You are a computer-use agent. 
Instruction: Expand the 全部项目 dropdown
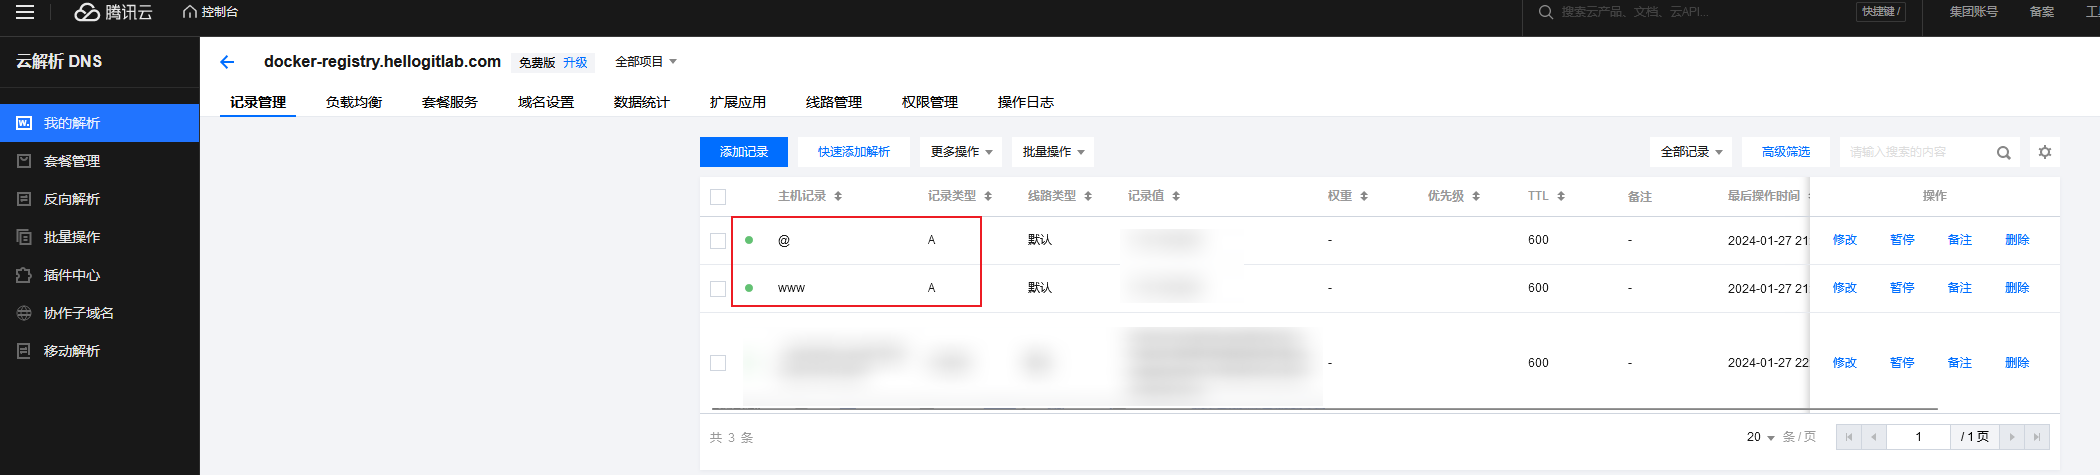(646, 62)
